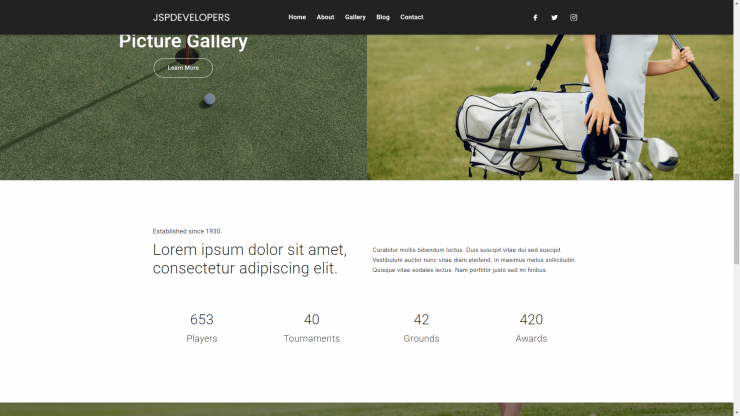Click the golf bag photo
Image resolution: width=740 pixels, height=416 pixels.
[550, 107]
